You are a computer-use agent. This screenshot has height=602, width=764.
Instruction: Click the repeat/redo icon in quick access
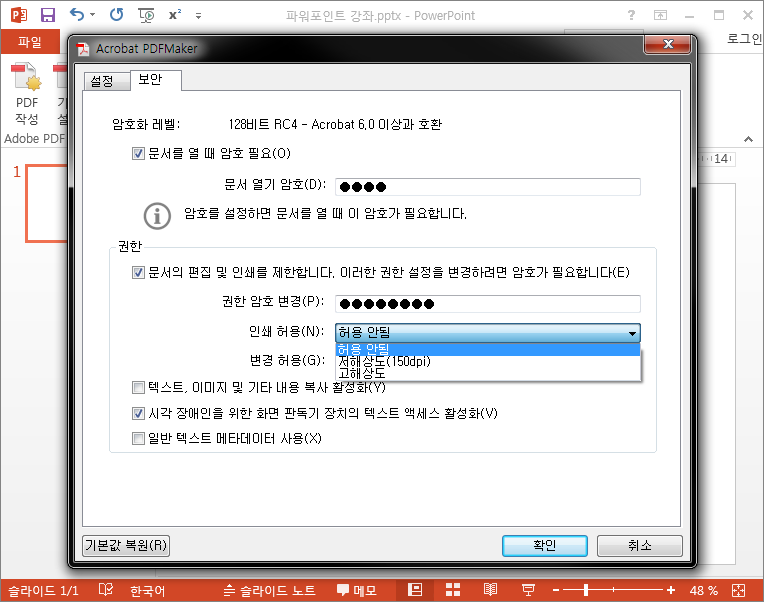point(116,15)
